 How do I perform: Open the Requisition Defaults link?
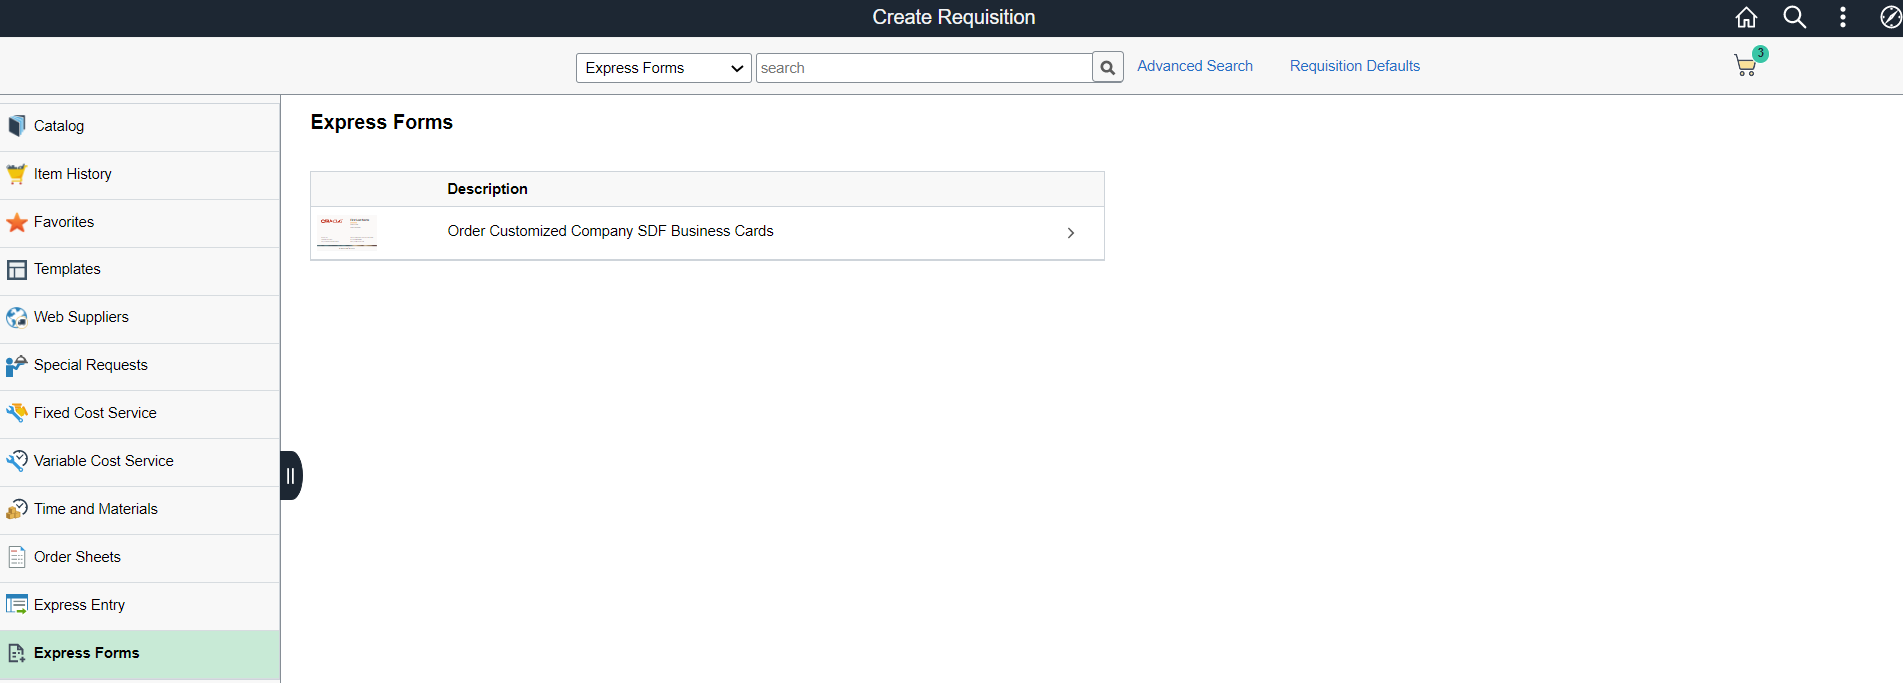point(1355,66)
